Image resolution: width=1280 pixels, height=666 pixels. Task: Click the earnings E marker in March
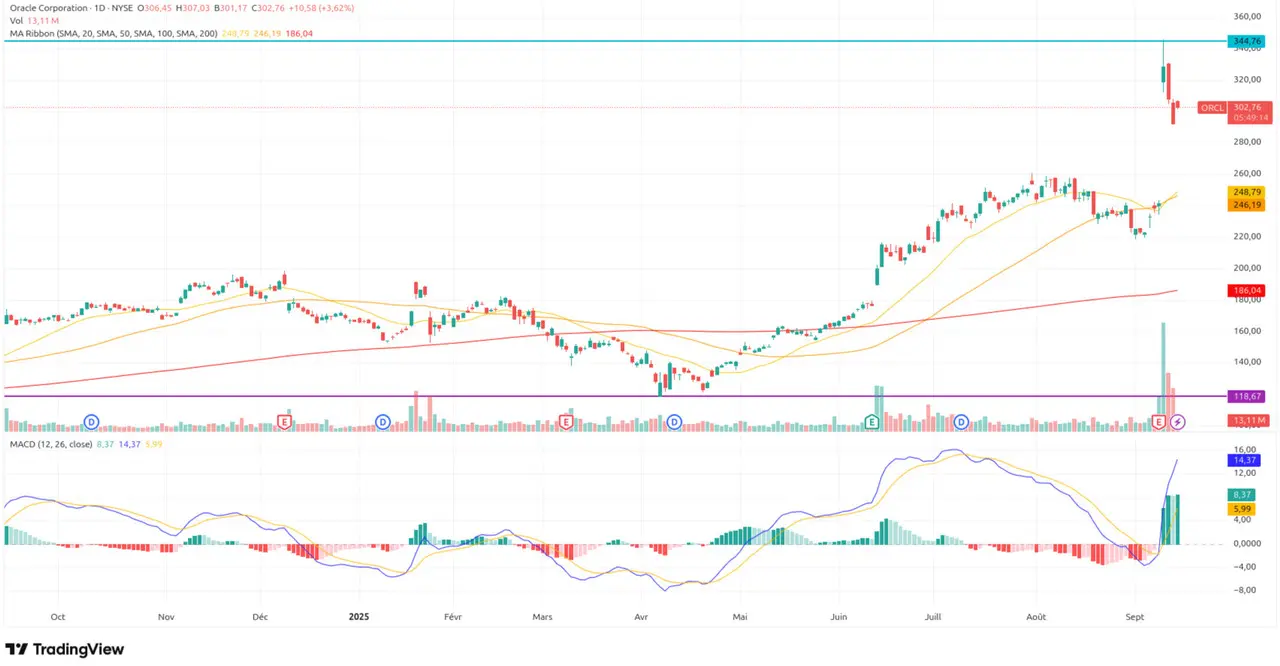tap(566, 422)
